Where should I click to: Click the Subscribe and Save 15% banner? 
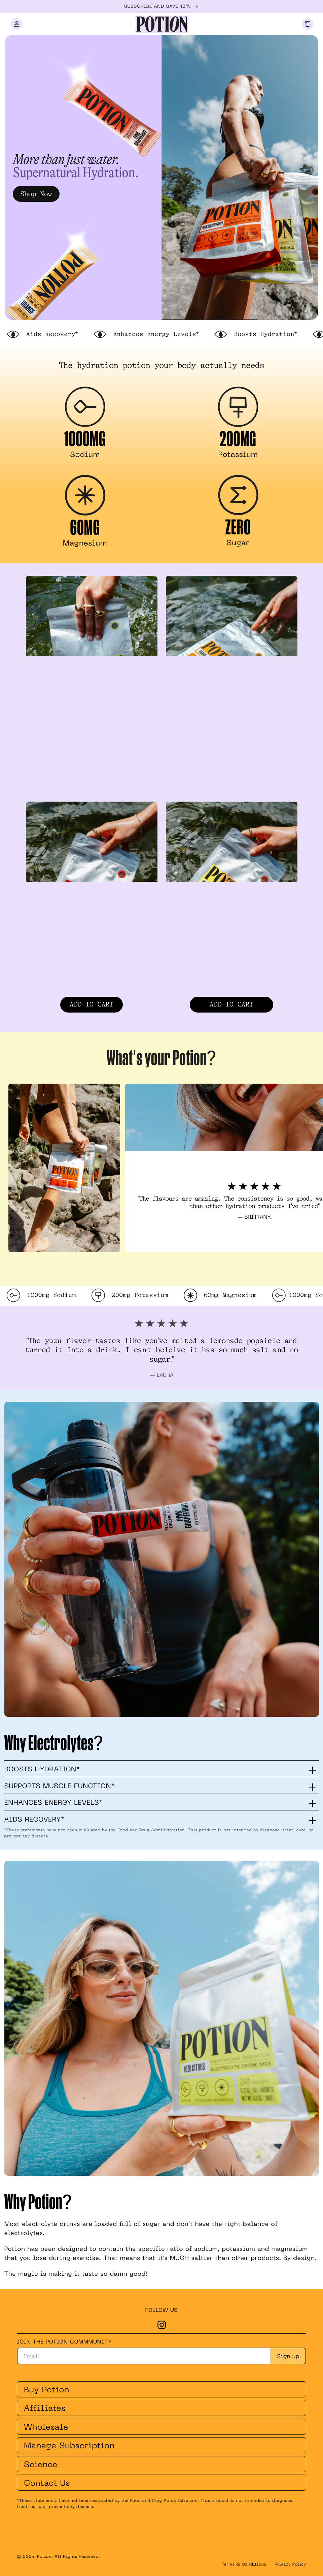161,6
